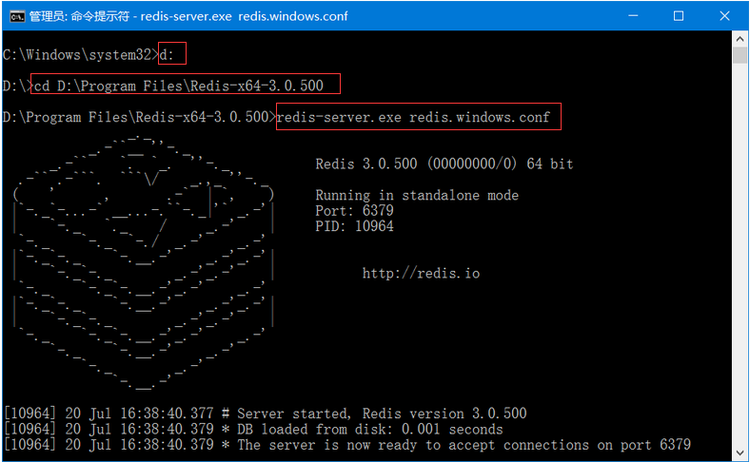Image resolution: width=750 pixels, height=462 pixels.
Task: Click the command prompt icon in title bar
Action: point(17,17)
